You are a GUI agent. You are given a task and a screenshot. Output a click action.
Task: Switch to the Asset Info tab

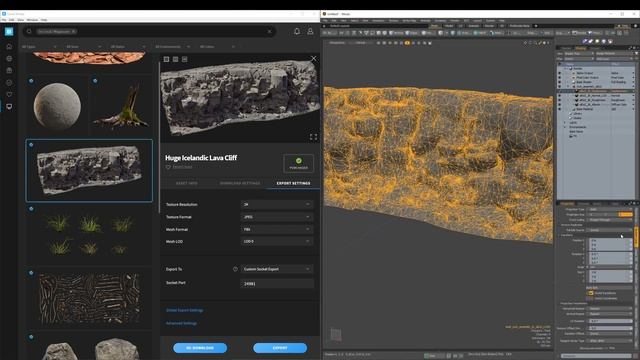(x=187, y=183)
